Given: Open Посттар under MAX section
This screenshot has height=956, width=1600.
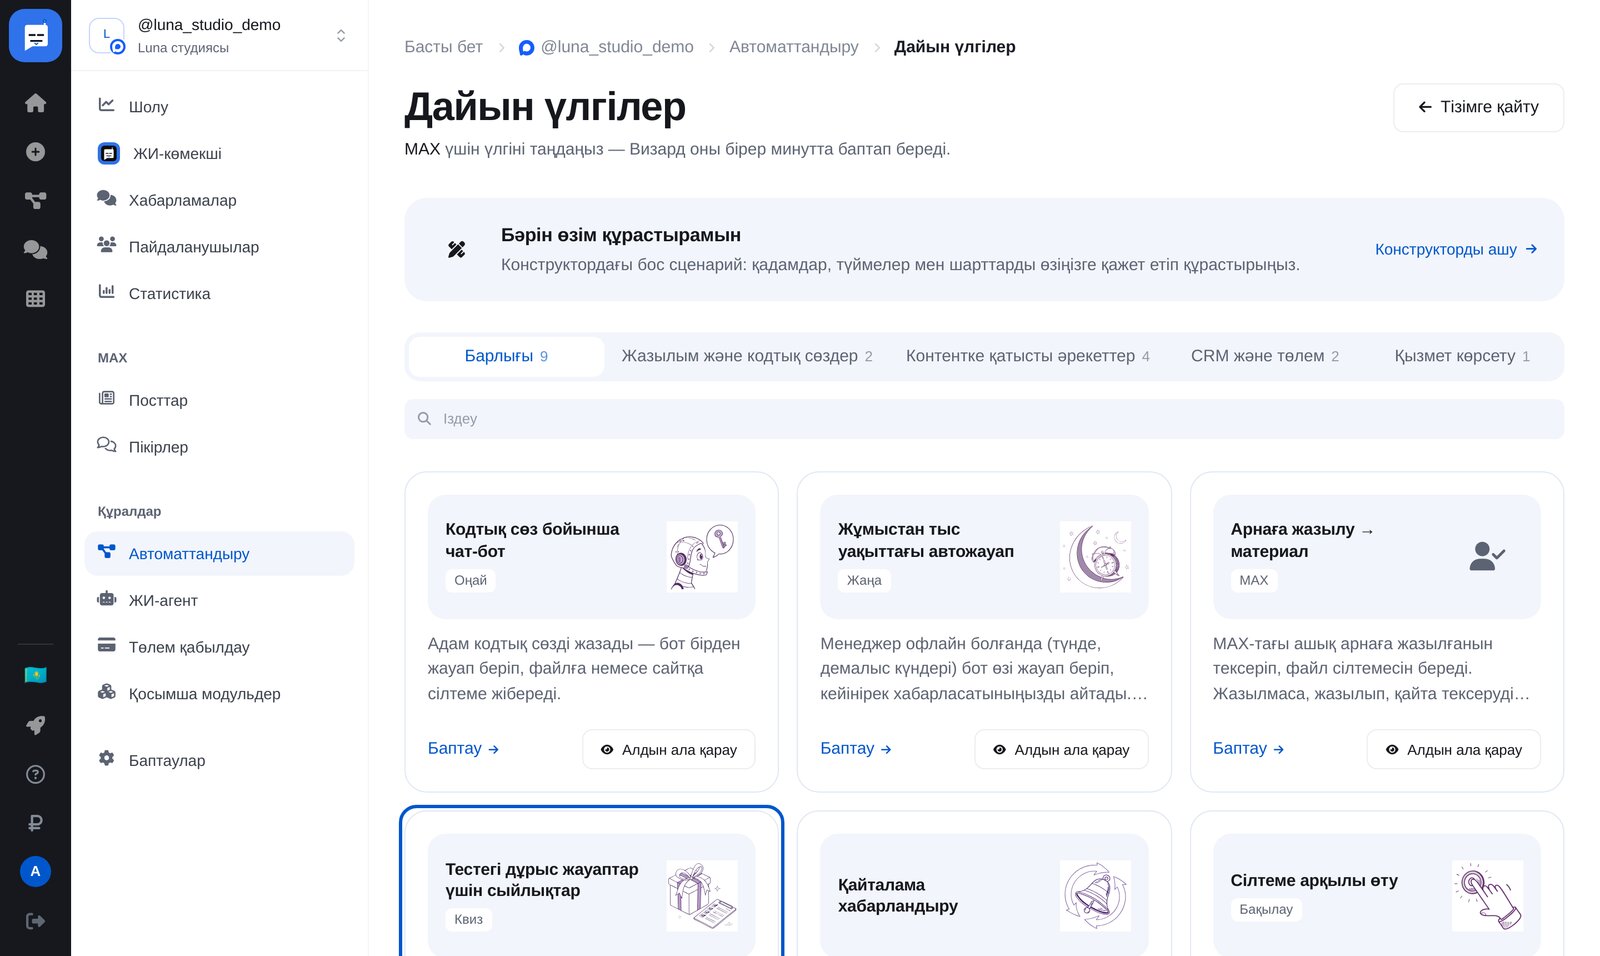Looking at the screenshot, I should 220,400.
